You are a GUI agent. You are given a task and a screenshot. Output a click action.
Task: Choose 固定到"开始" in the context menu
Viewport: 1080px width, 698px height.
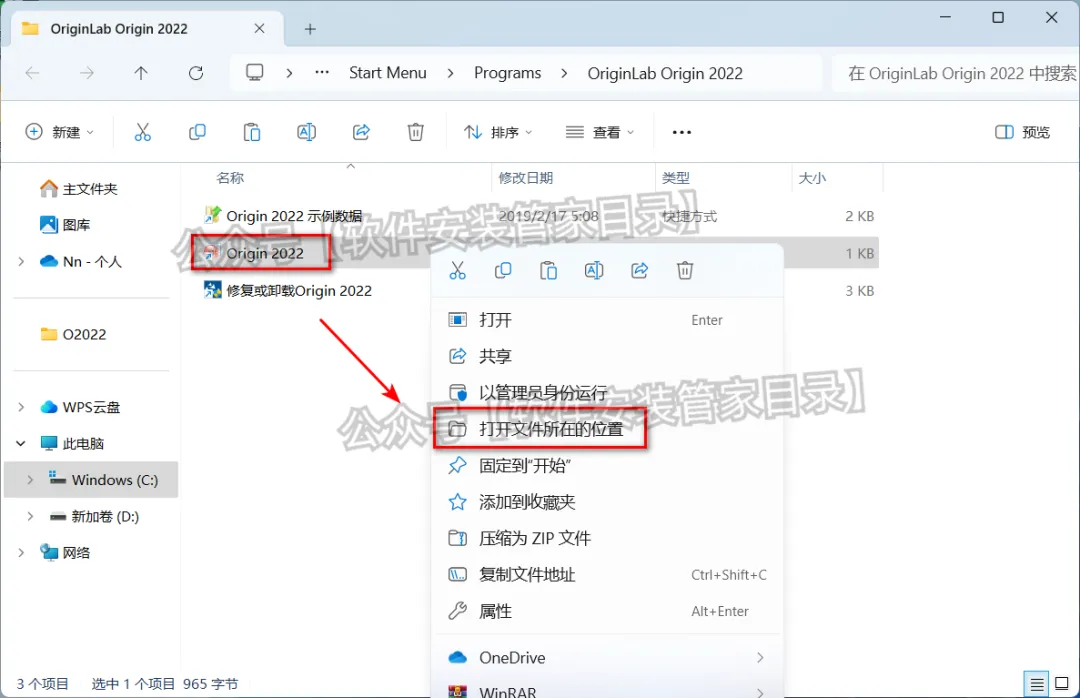pyautogui.click(x=607, y=466)
